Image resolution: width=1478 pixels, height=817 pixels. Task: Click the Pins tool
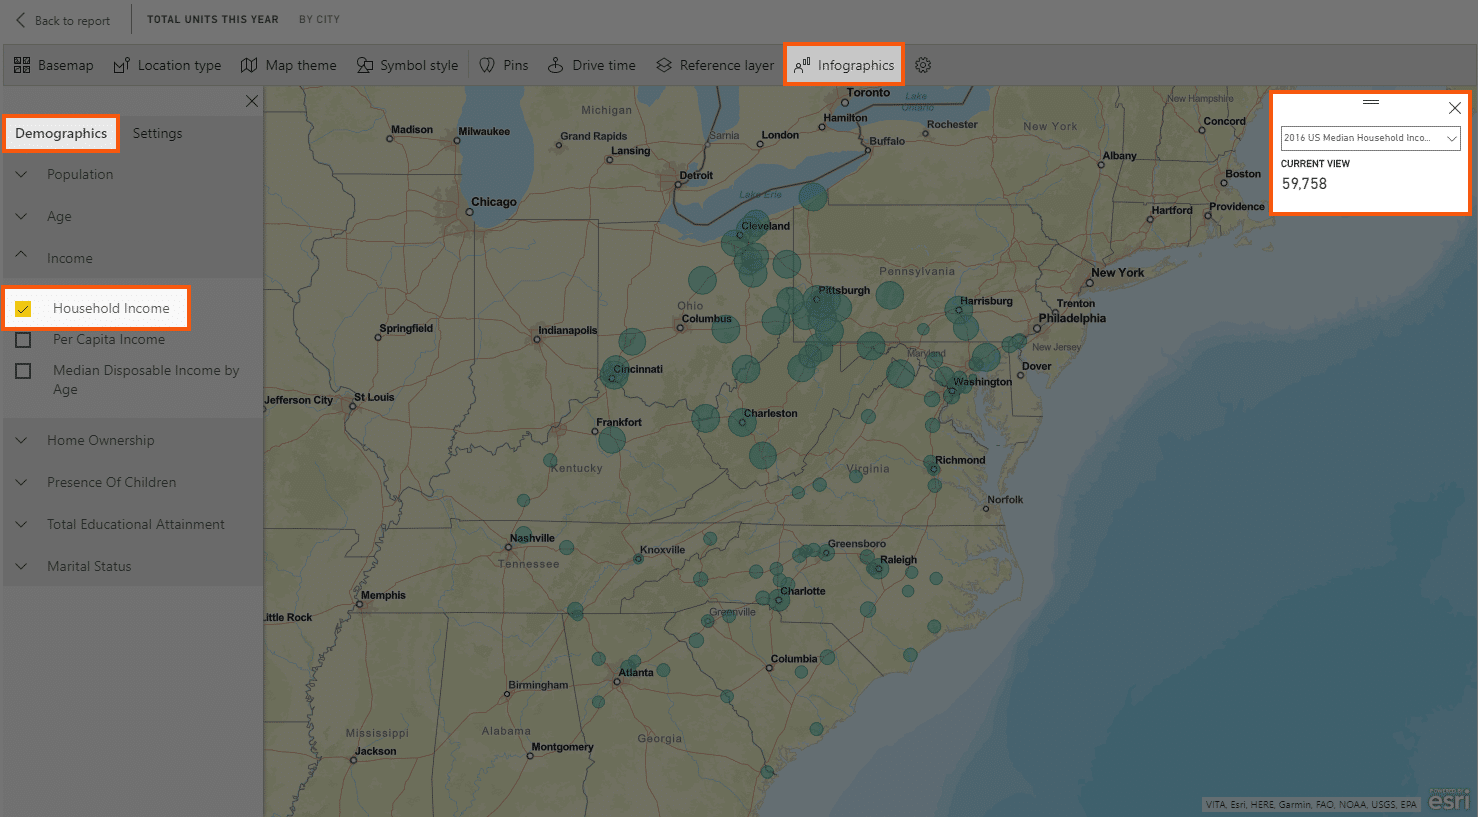(x=503, y=64)
